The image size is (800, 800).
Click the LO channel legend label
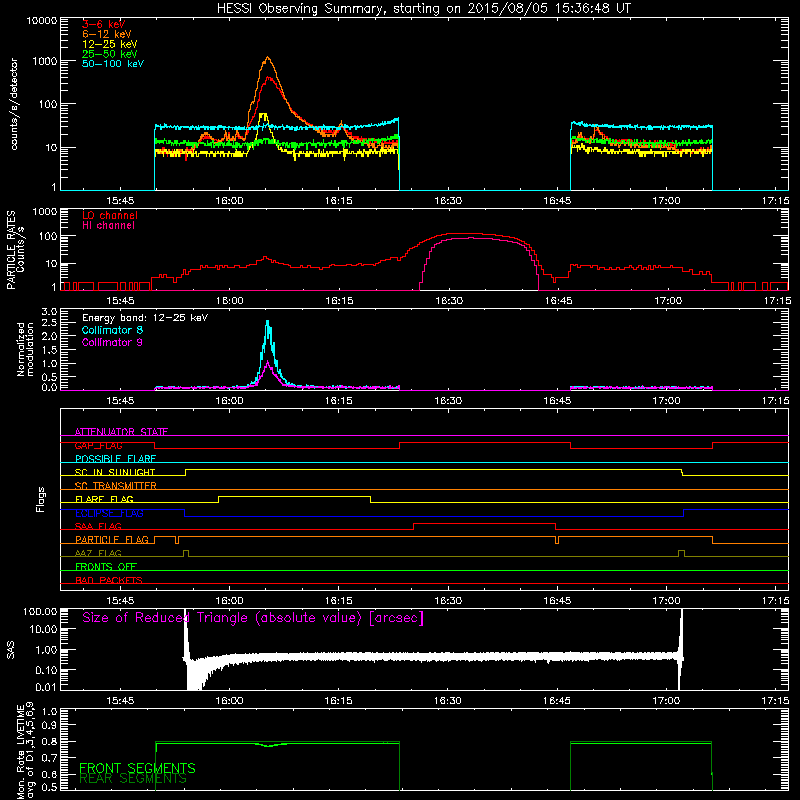110,215
